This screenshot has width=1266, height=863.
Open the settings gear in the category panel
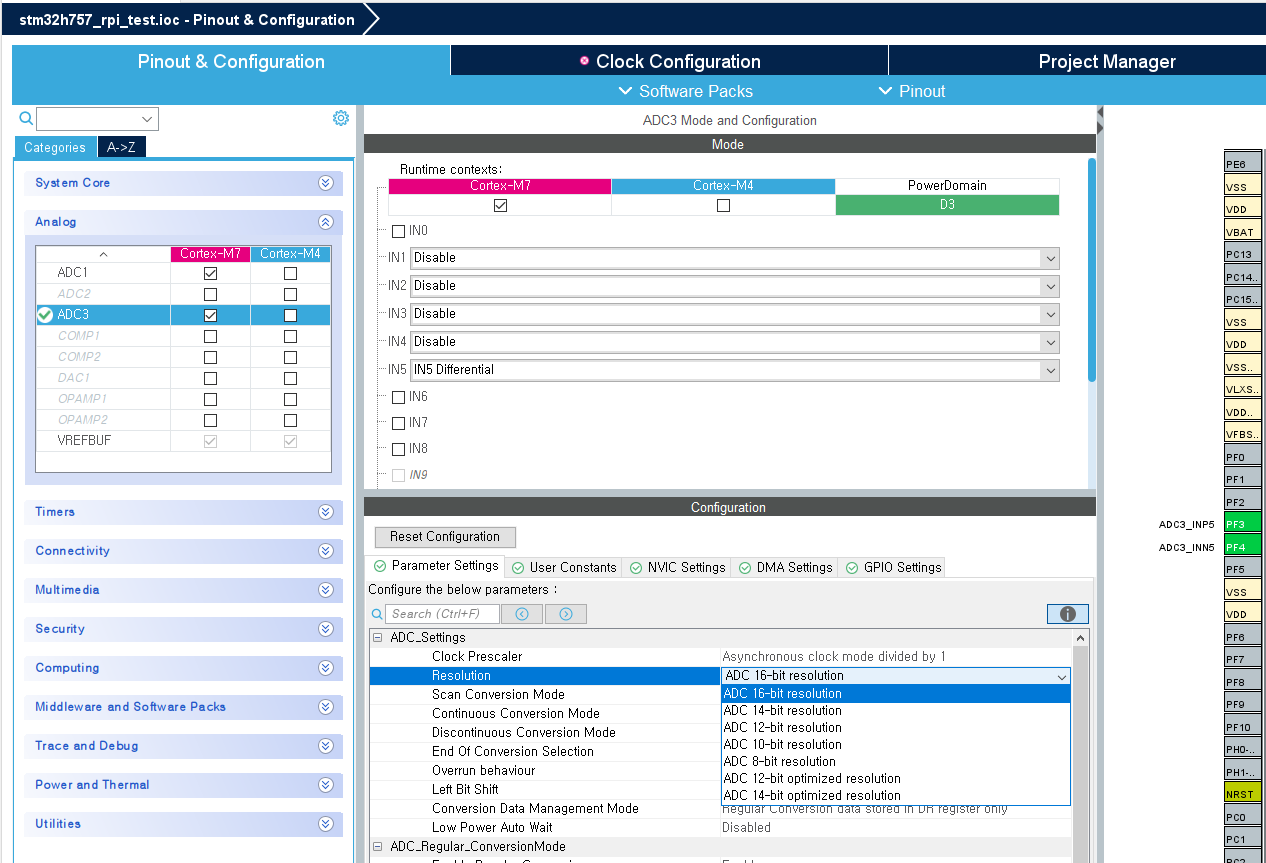point(341,118)
